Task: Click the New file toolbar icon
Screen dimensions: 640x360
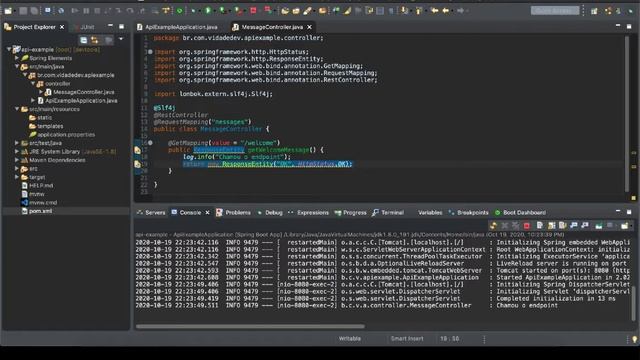Action: 8,11
